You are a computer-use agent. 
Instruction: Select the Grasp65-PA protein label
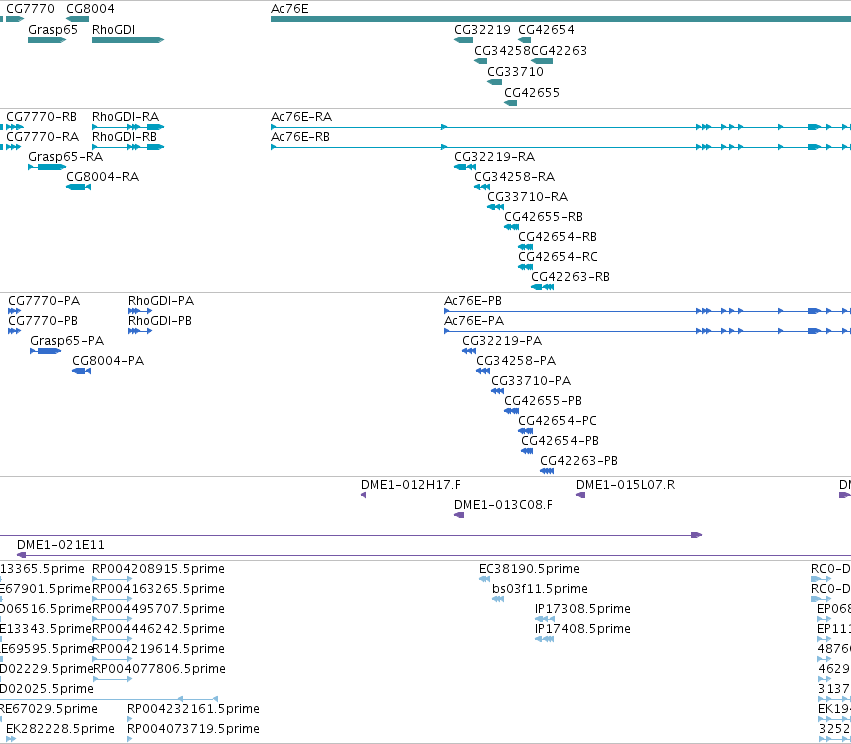[67, 341]
